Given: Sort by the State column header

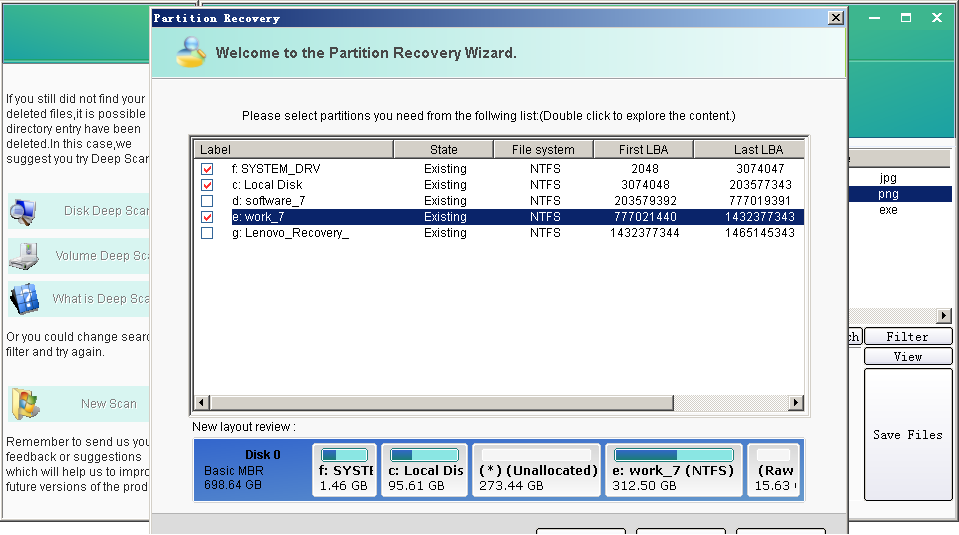Looking at the screenshot, I should [x=443, y=149].
